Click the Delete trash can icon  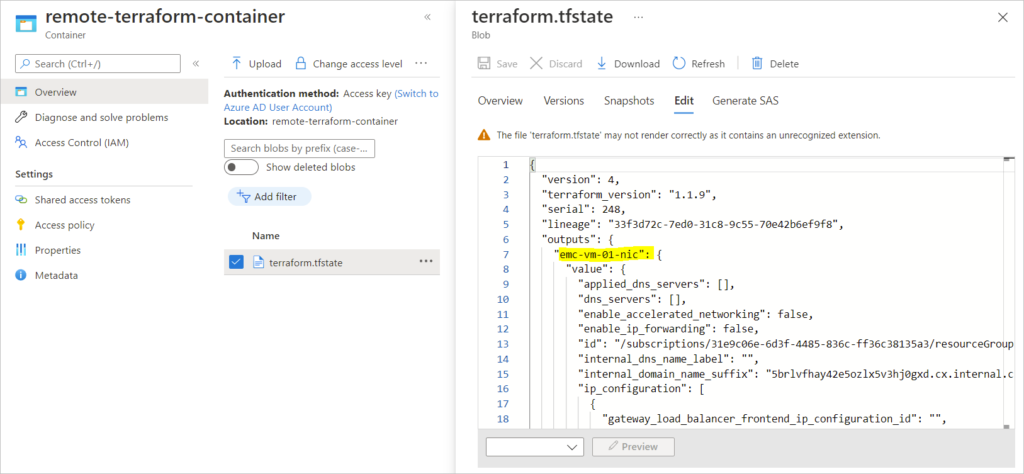point(757,63)
